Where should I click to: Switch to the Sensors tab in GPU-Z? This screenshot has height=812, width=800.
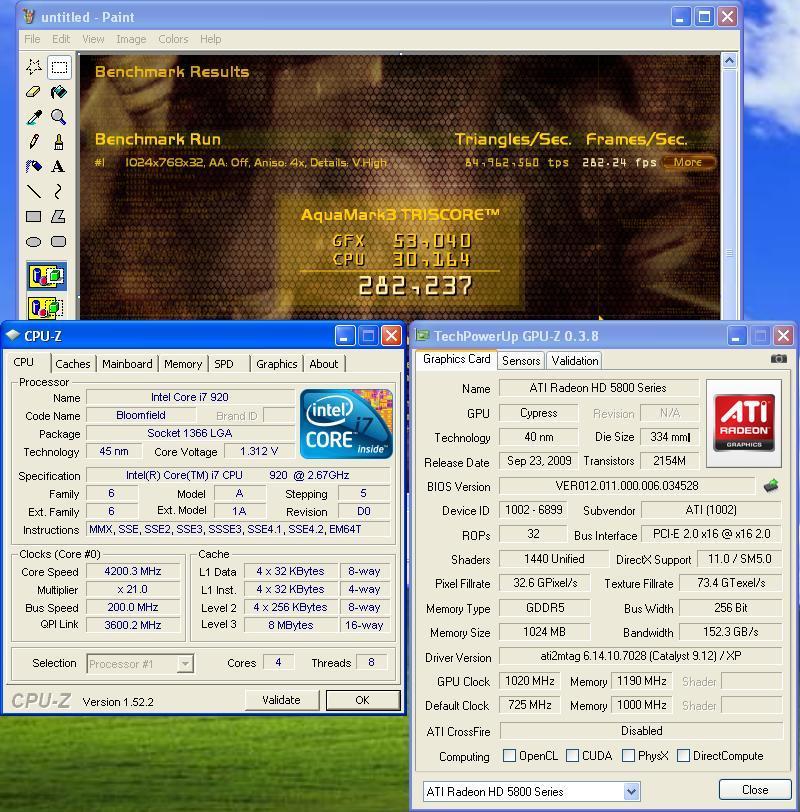point(521,360)
